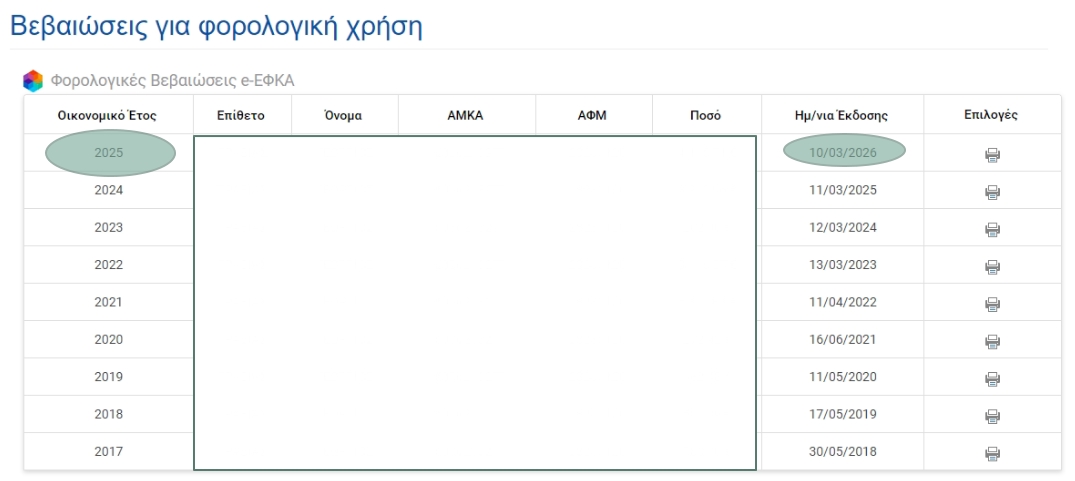Print the 2017 tax certificate

coord(992,454)
